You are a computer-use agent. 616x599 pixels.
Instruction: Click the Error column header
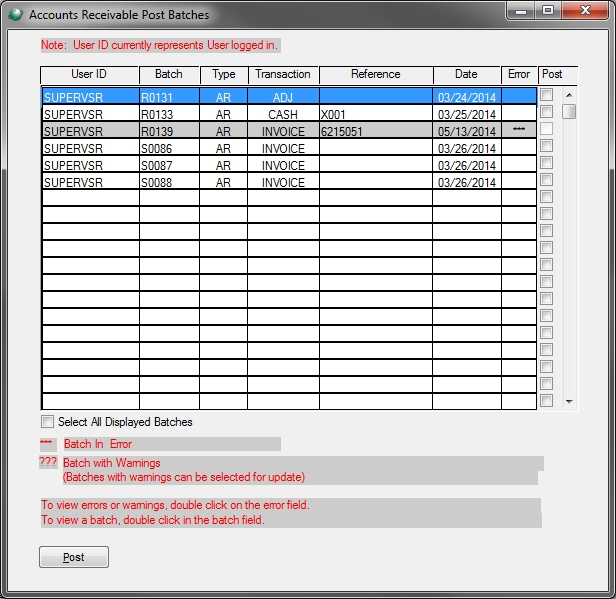coord(519,75)
